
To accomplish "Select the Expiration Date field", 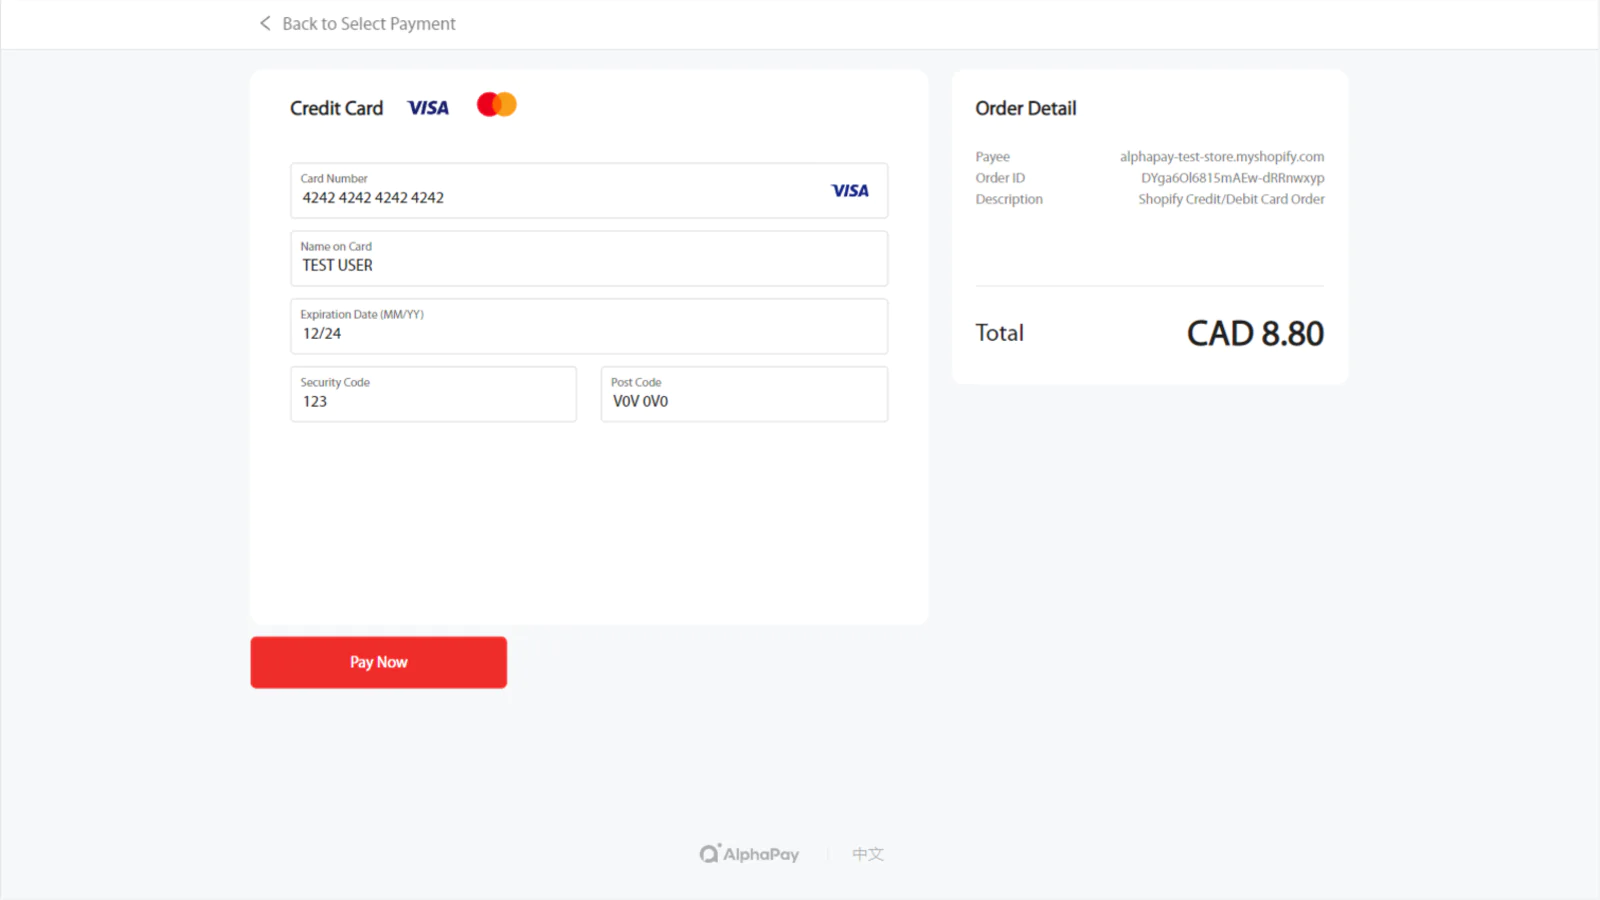I will pos(589,326).
